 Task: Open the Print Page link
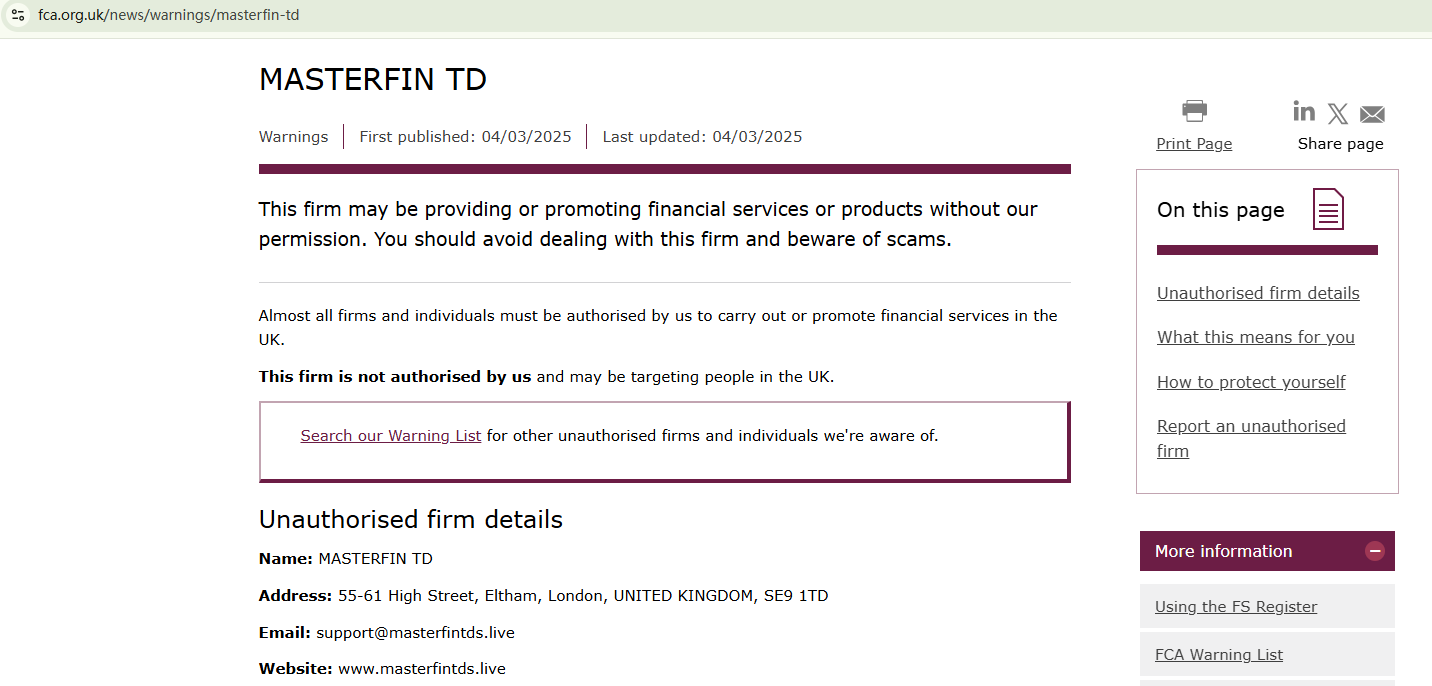coord(1194,144)
